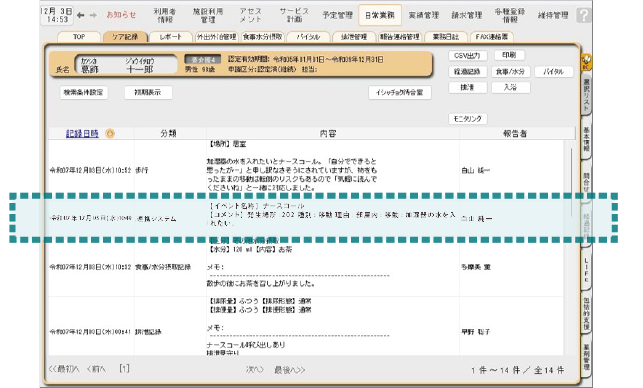Switch to the 報告連絡管理 tab
This screenshot has width=643, height=388.
click(399, 37)
